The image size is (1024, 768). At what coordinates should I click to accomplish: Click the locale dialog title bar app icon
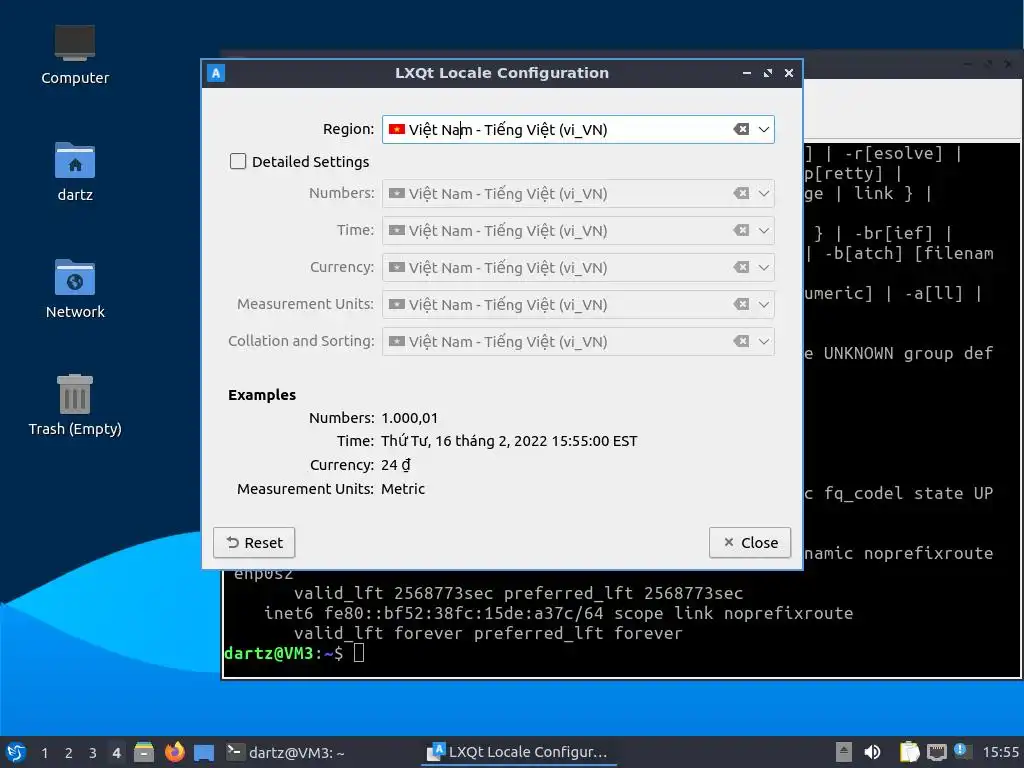[216, 73]
